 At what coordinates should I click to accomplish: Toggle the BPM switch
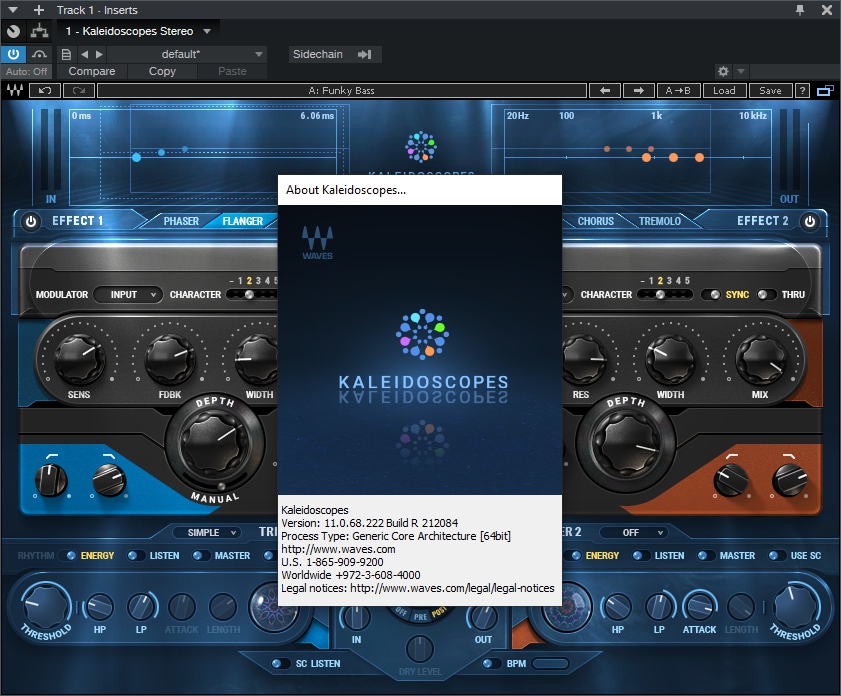click(491, 663)
